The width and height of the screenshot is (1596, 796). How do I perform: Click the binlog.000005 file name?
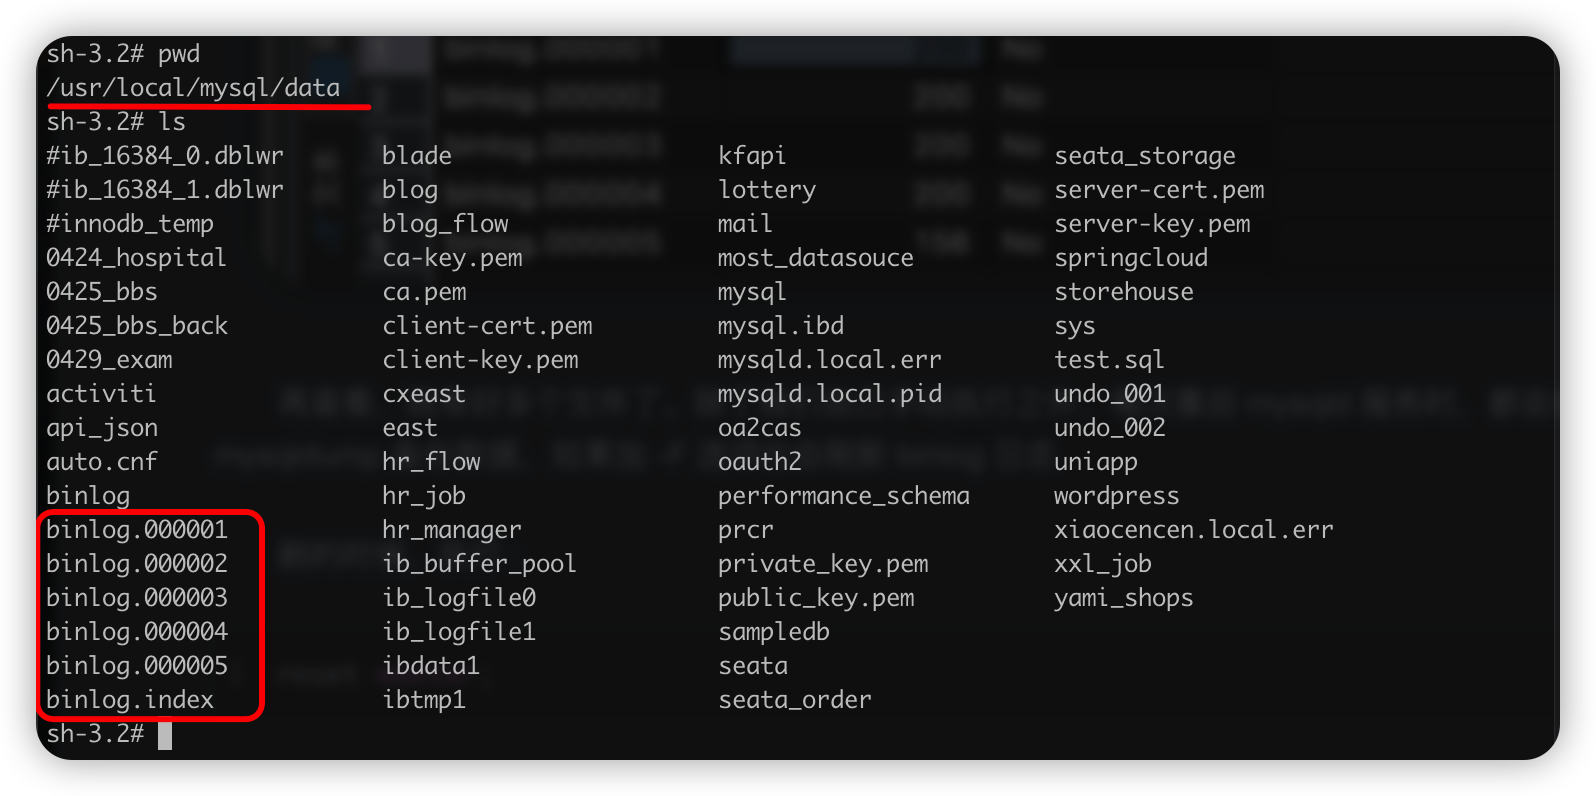[137, 665]
